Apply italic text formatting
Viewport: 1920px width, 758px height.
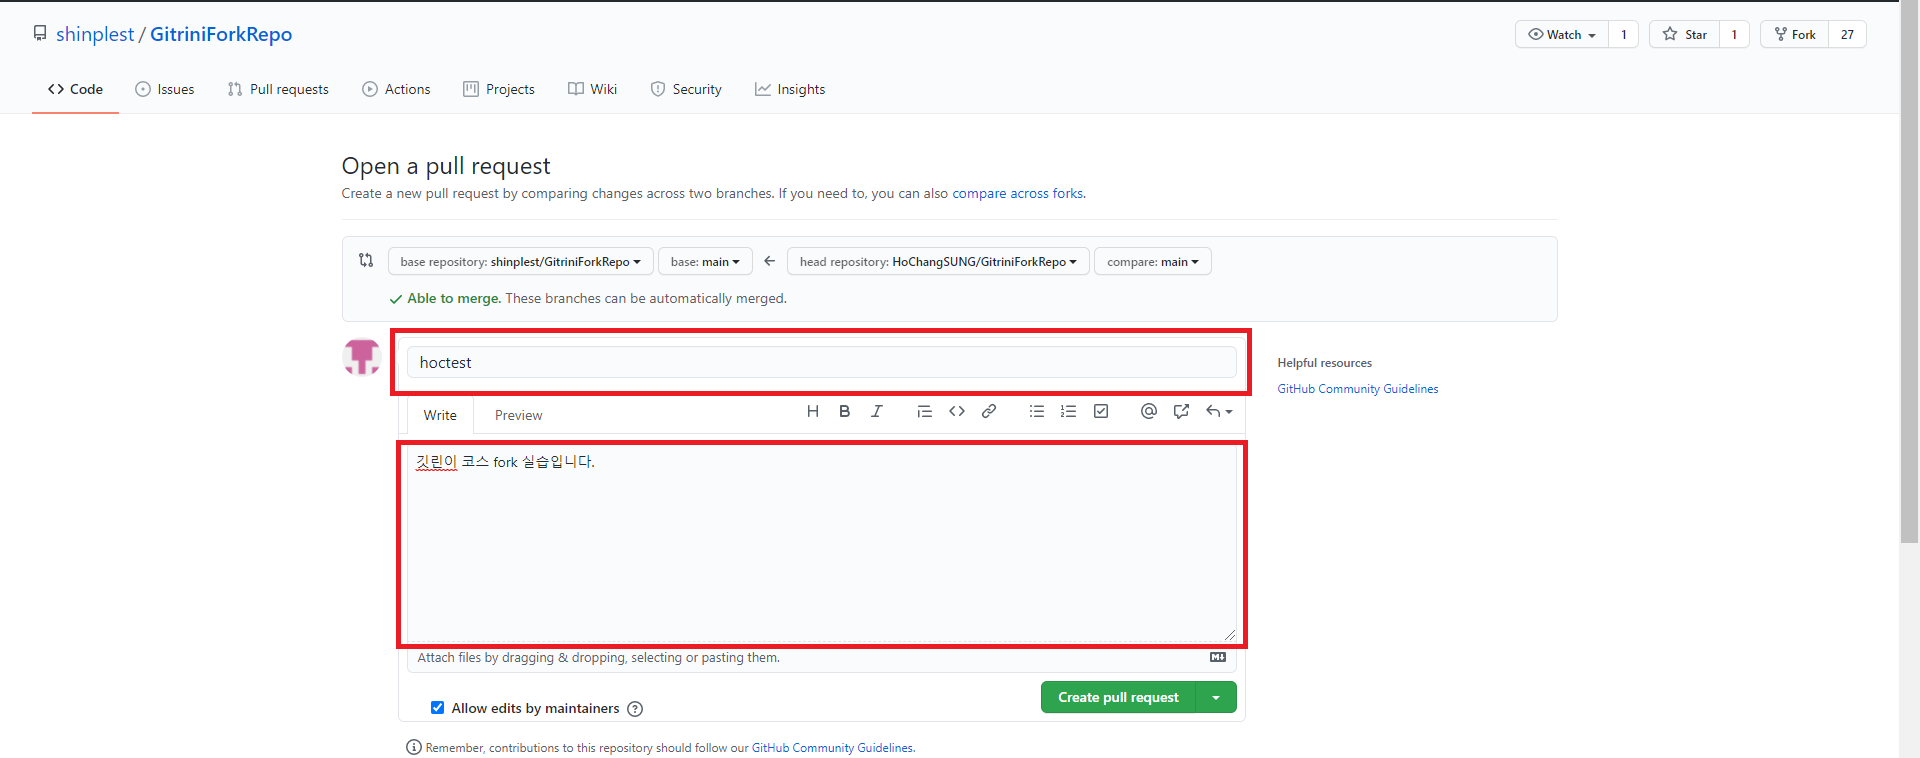point(877,411)
